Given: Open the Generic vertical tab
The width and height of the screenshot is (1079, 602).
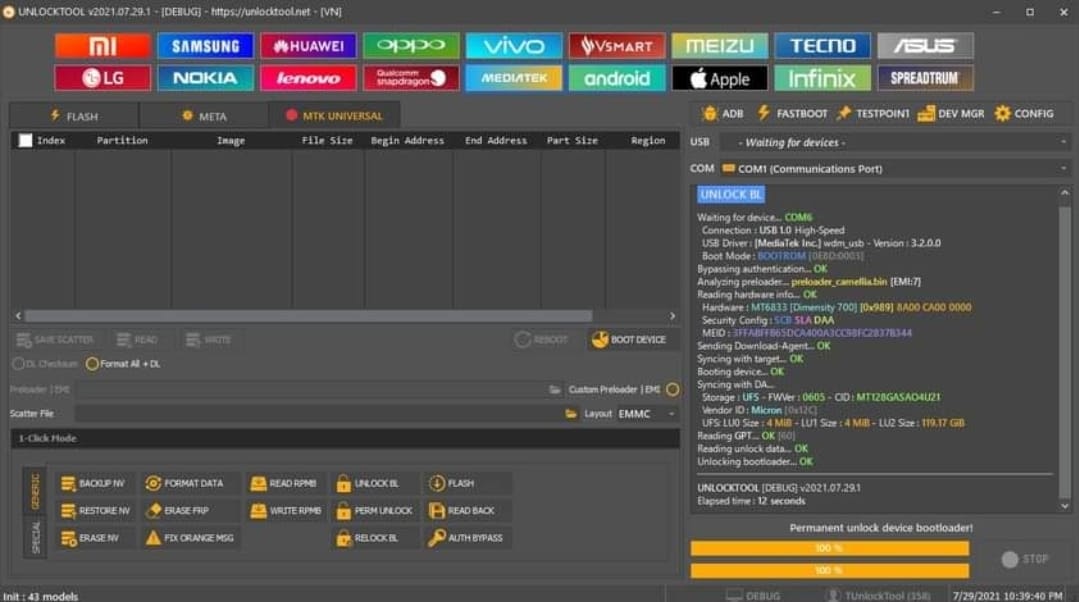Looking at the screenshot, I should (35, 491).
